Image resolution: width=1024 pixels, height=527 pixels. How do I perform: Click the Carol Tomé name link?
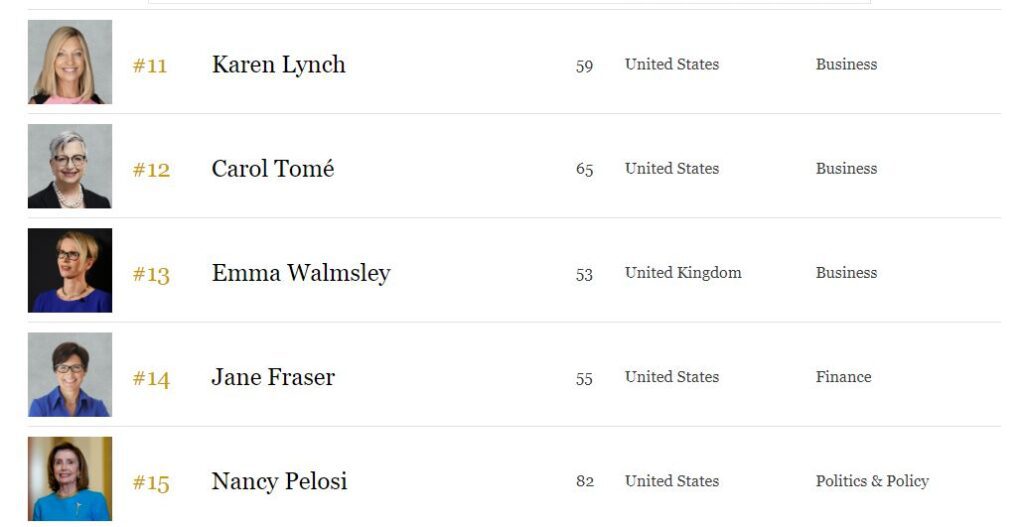point(273,168)
